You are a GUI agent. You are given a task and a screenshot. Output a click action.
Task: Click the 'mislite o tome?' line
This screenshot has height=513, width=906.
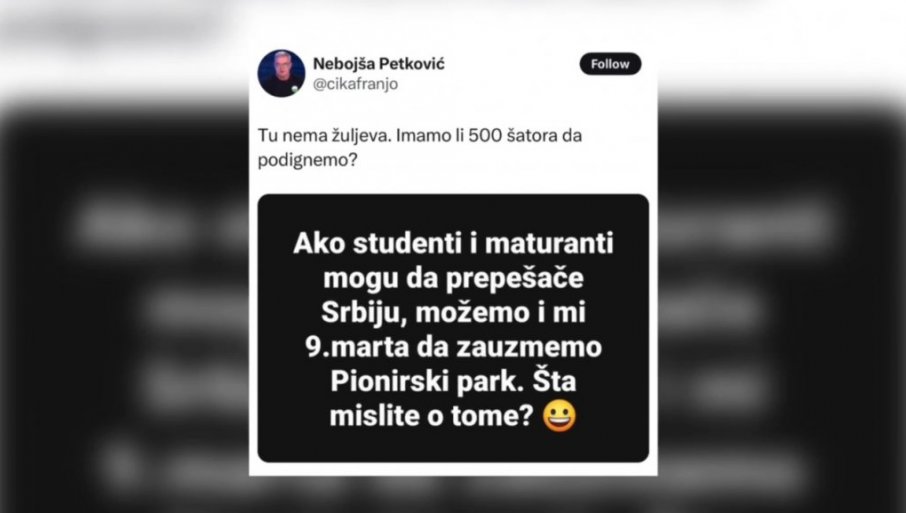pyautogui.click(x=431, y=417)
